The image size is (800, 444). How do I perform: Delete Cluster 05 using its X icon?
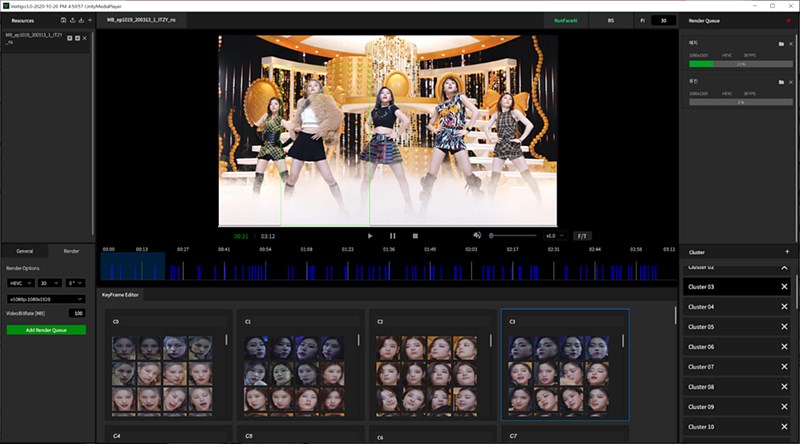[784, 327]
